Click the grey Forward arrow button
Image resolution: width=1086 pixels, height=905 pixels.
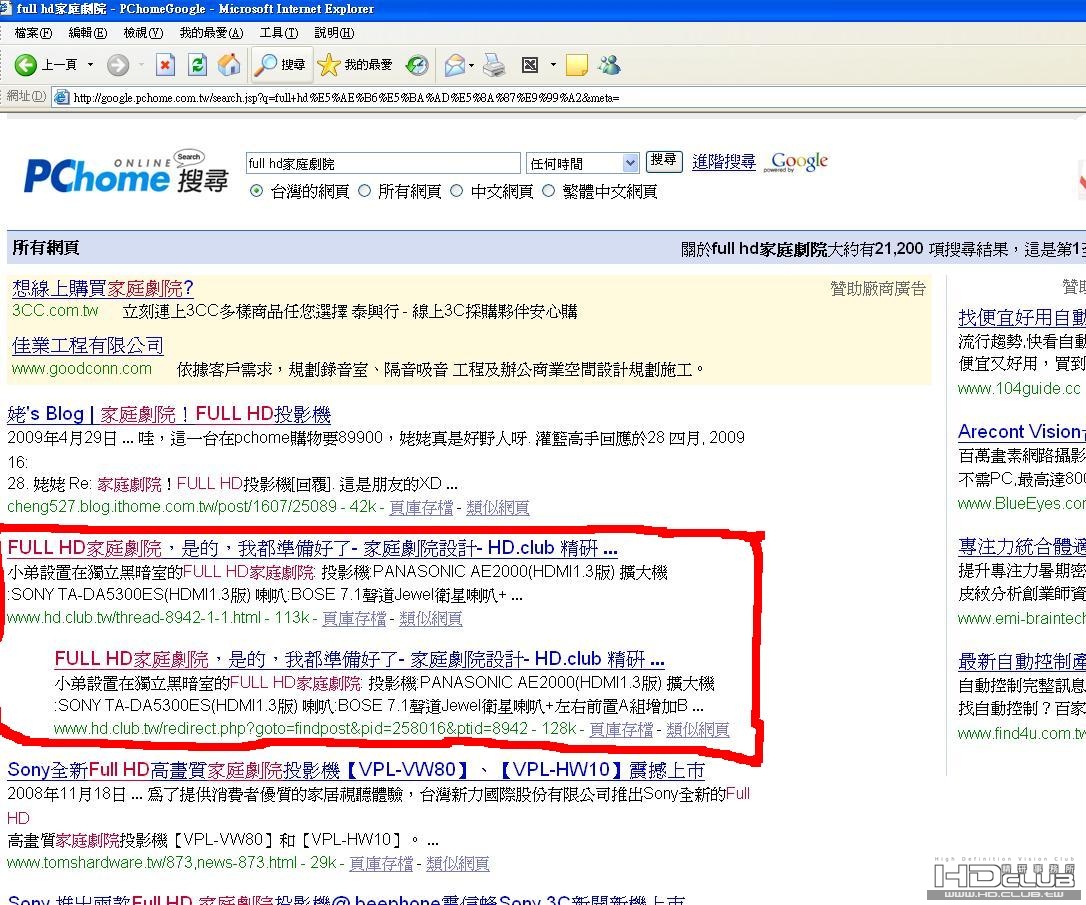click(118, 65)
